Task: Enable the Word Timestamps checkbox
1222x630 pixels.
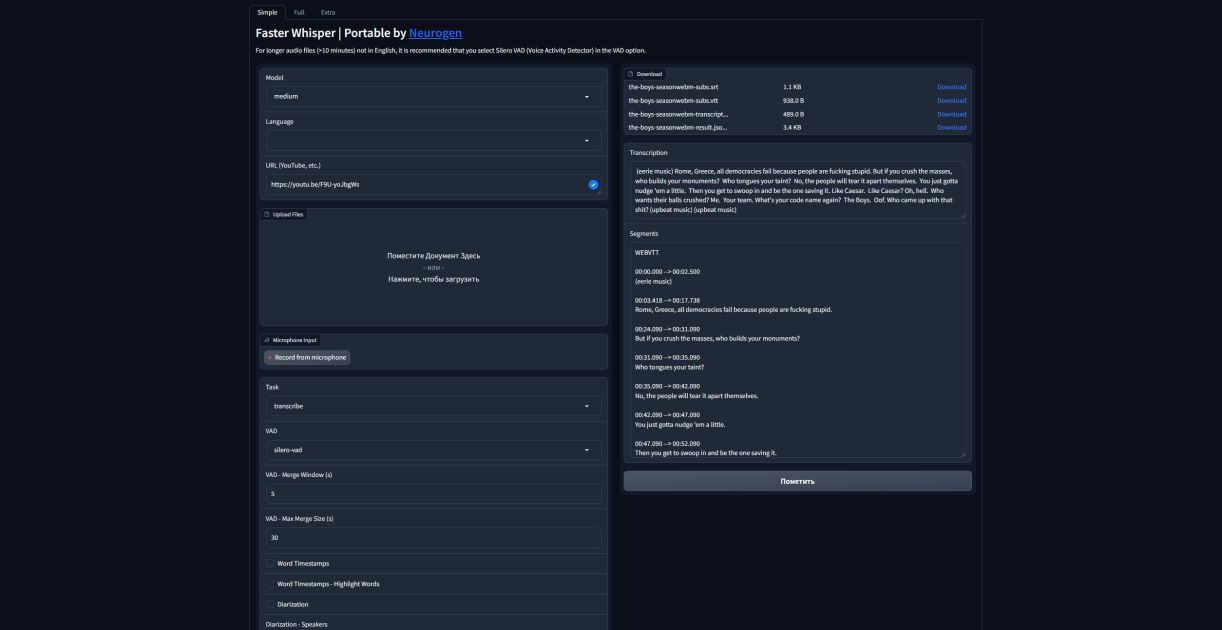Action: [x=270, y=564]
